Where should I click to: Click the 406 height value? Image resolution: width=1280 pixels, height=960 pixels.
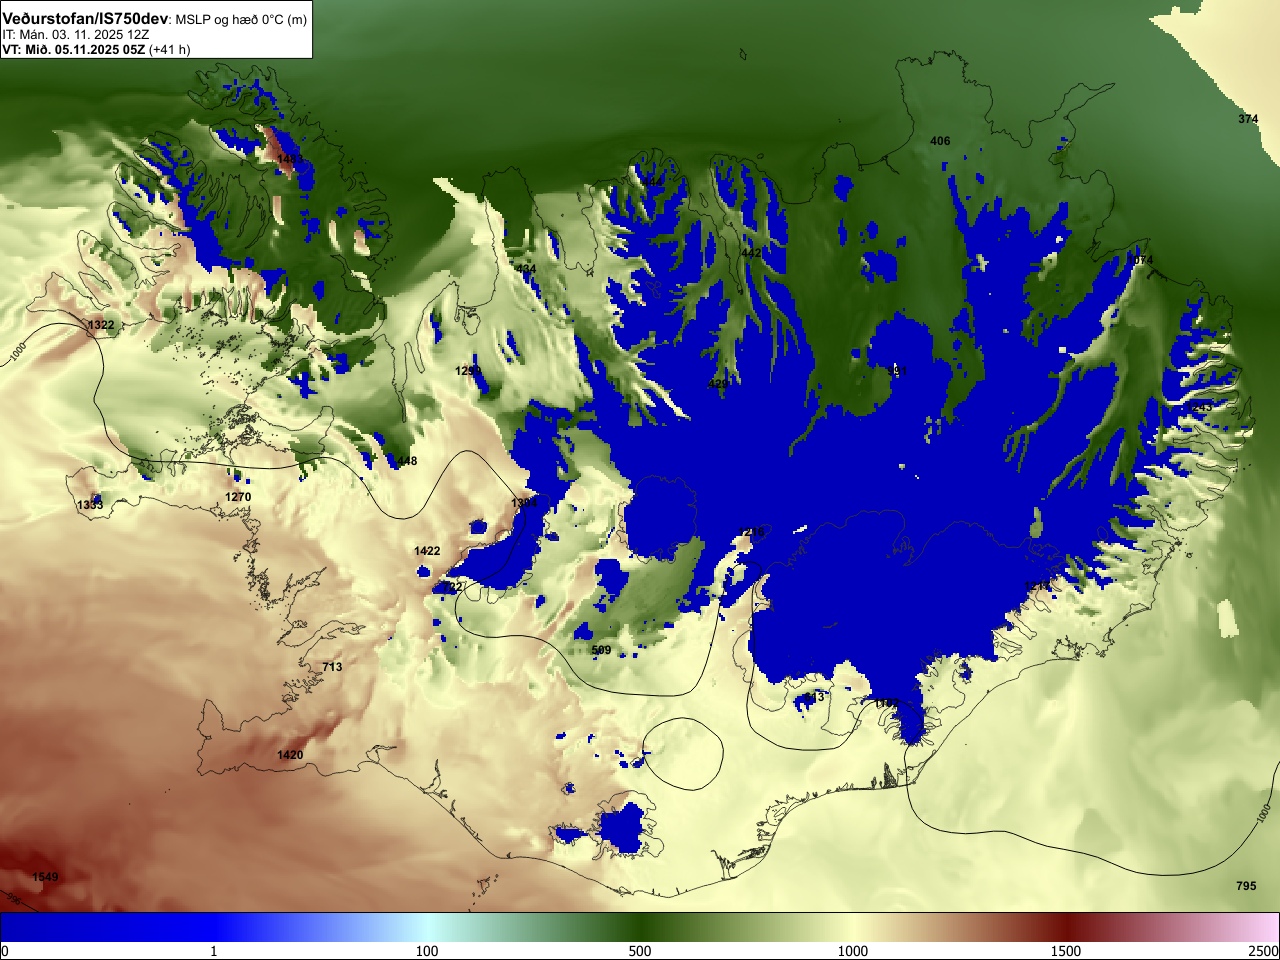[x=940, y=141]
